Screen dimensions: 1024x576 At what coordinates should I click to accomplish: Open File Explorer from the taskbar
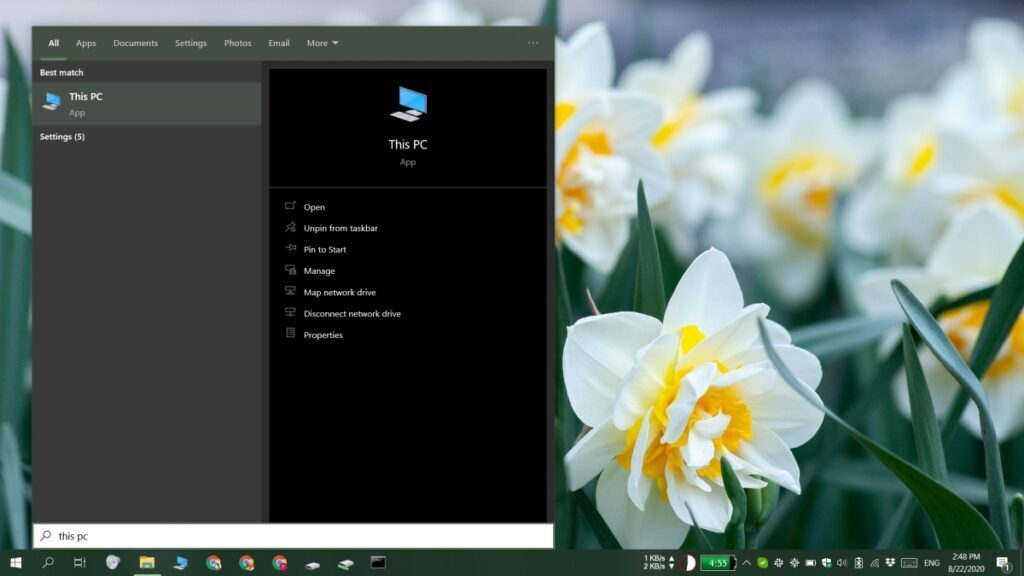tap(145, 561)
